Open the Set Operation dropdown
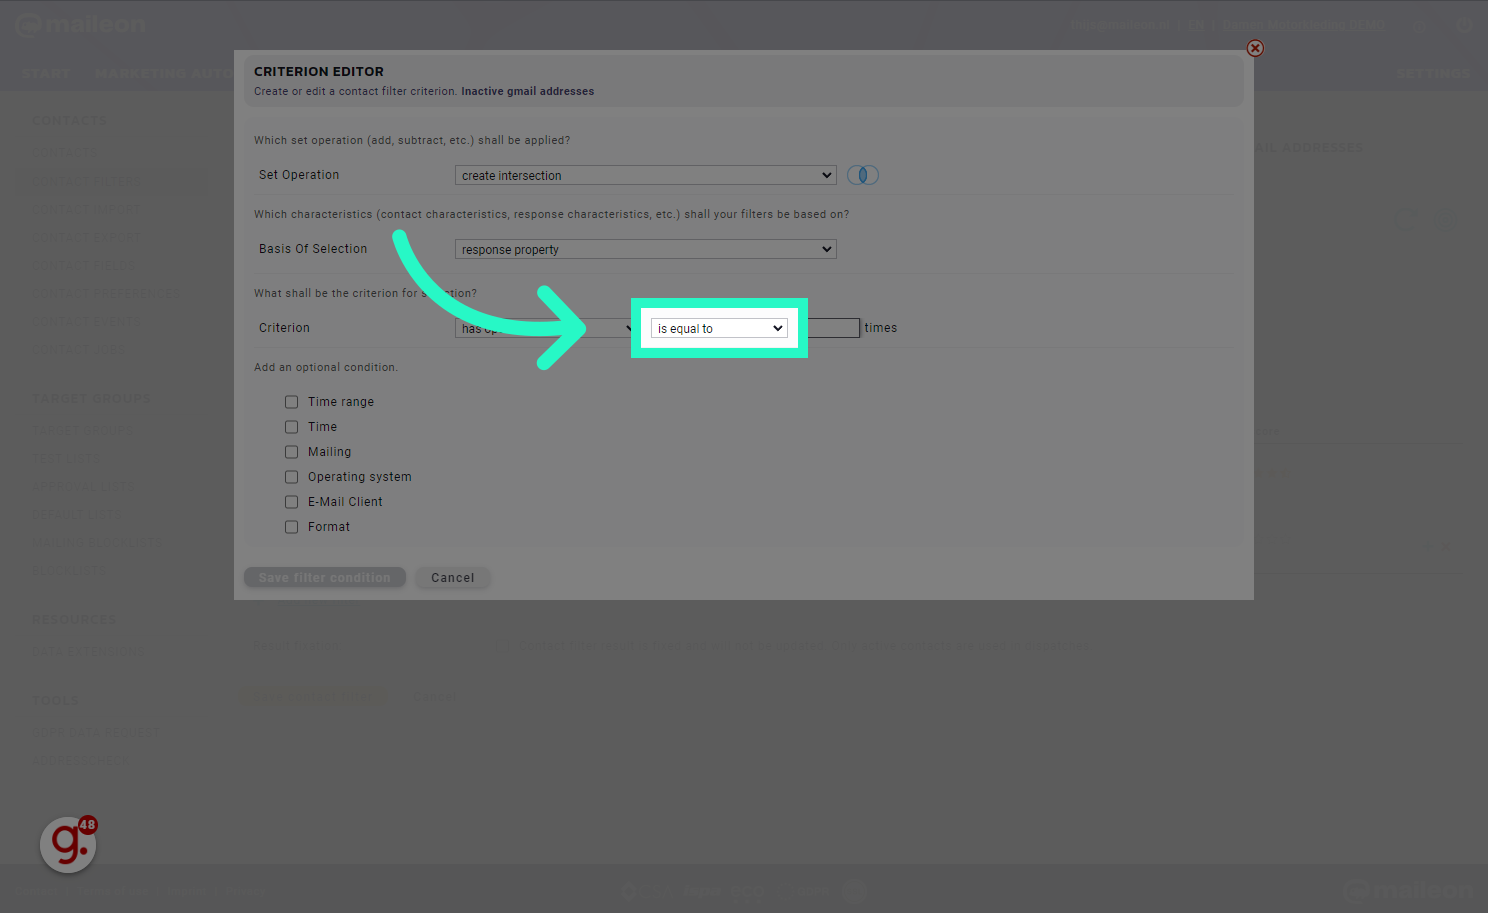Image resolution: width=1488 pixels, height=913 pixels. (x=645, y=175)
